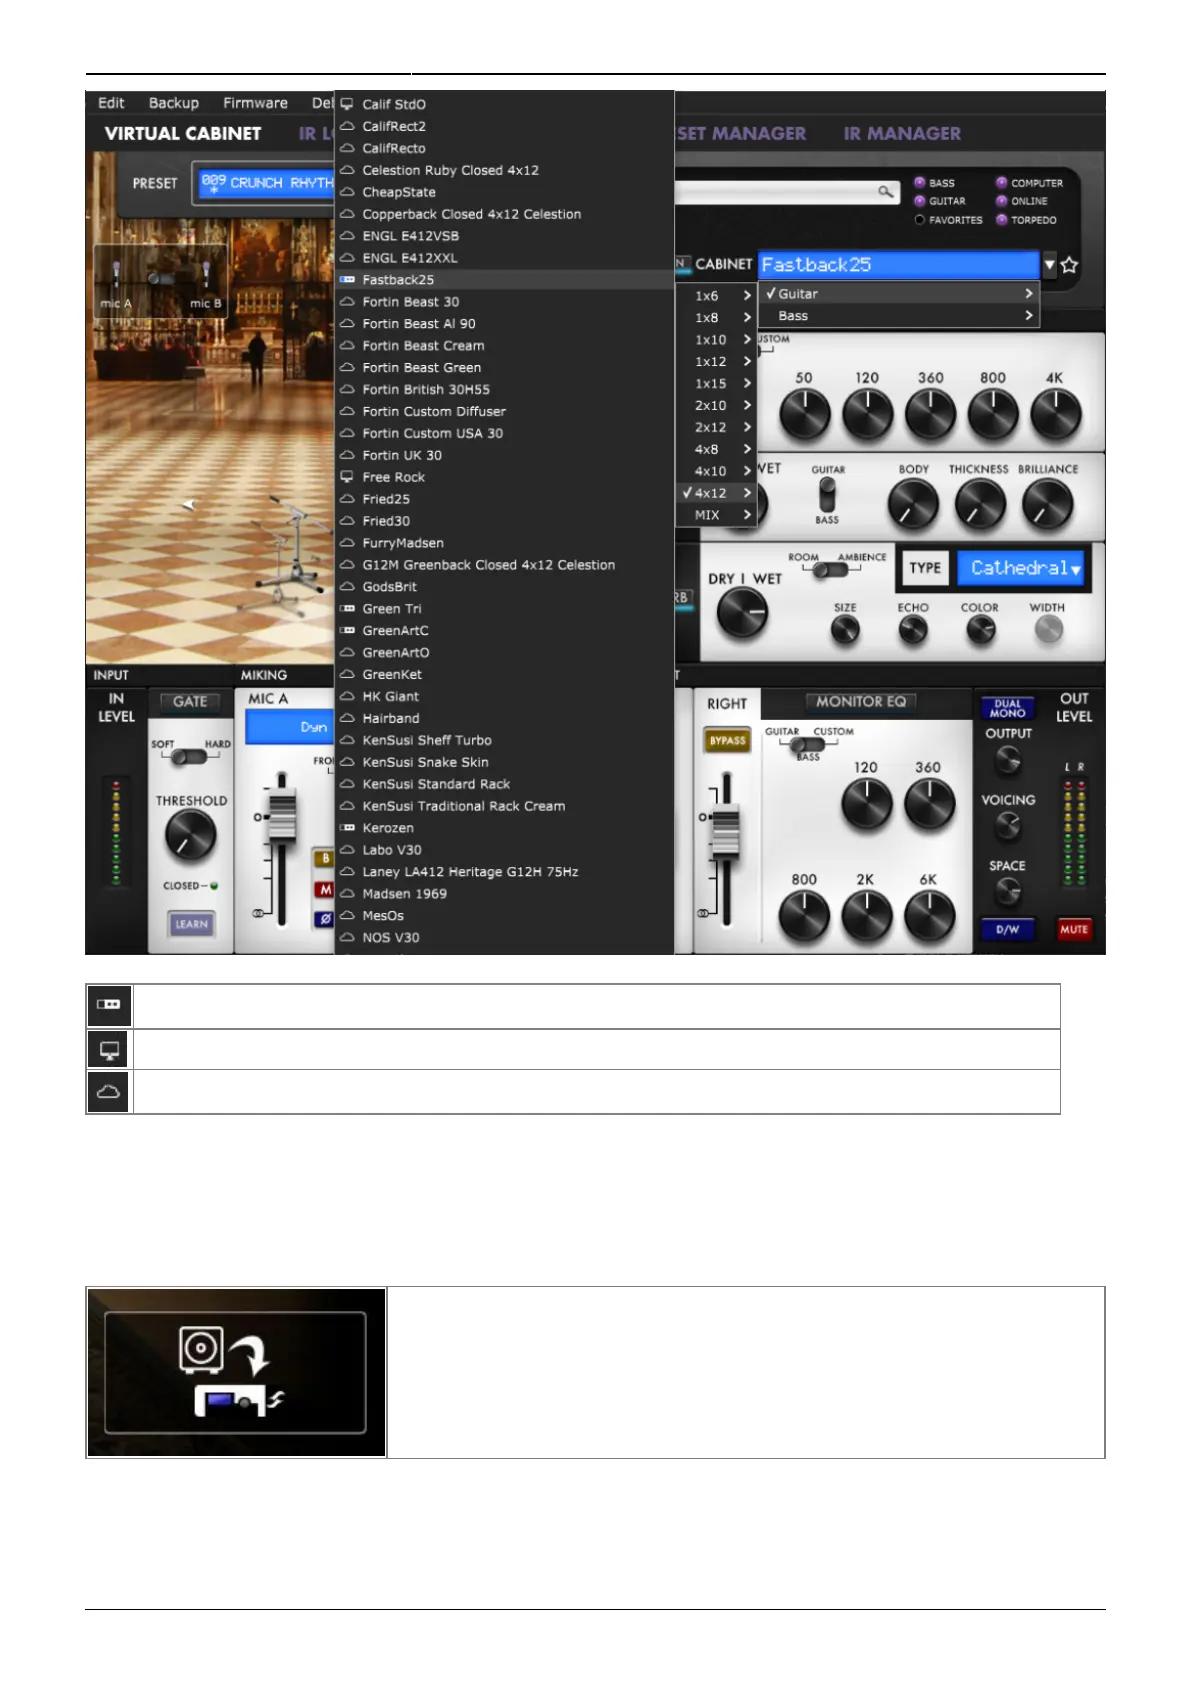Screen dimensions: 1191x1684
Task: Click the MIC A level fader
Action: pos(282,816)
